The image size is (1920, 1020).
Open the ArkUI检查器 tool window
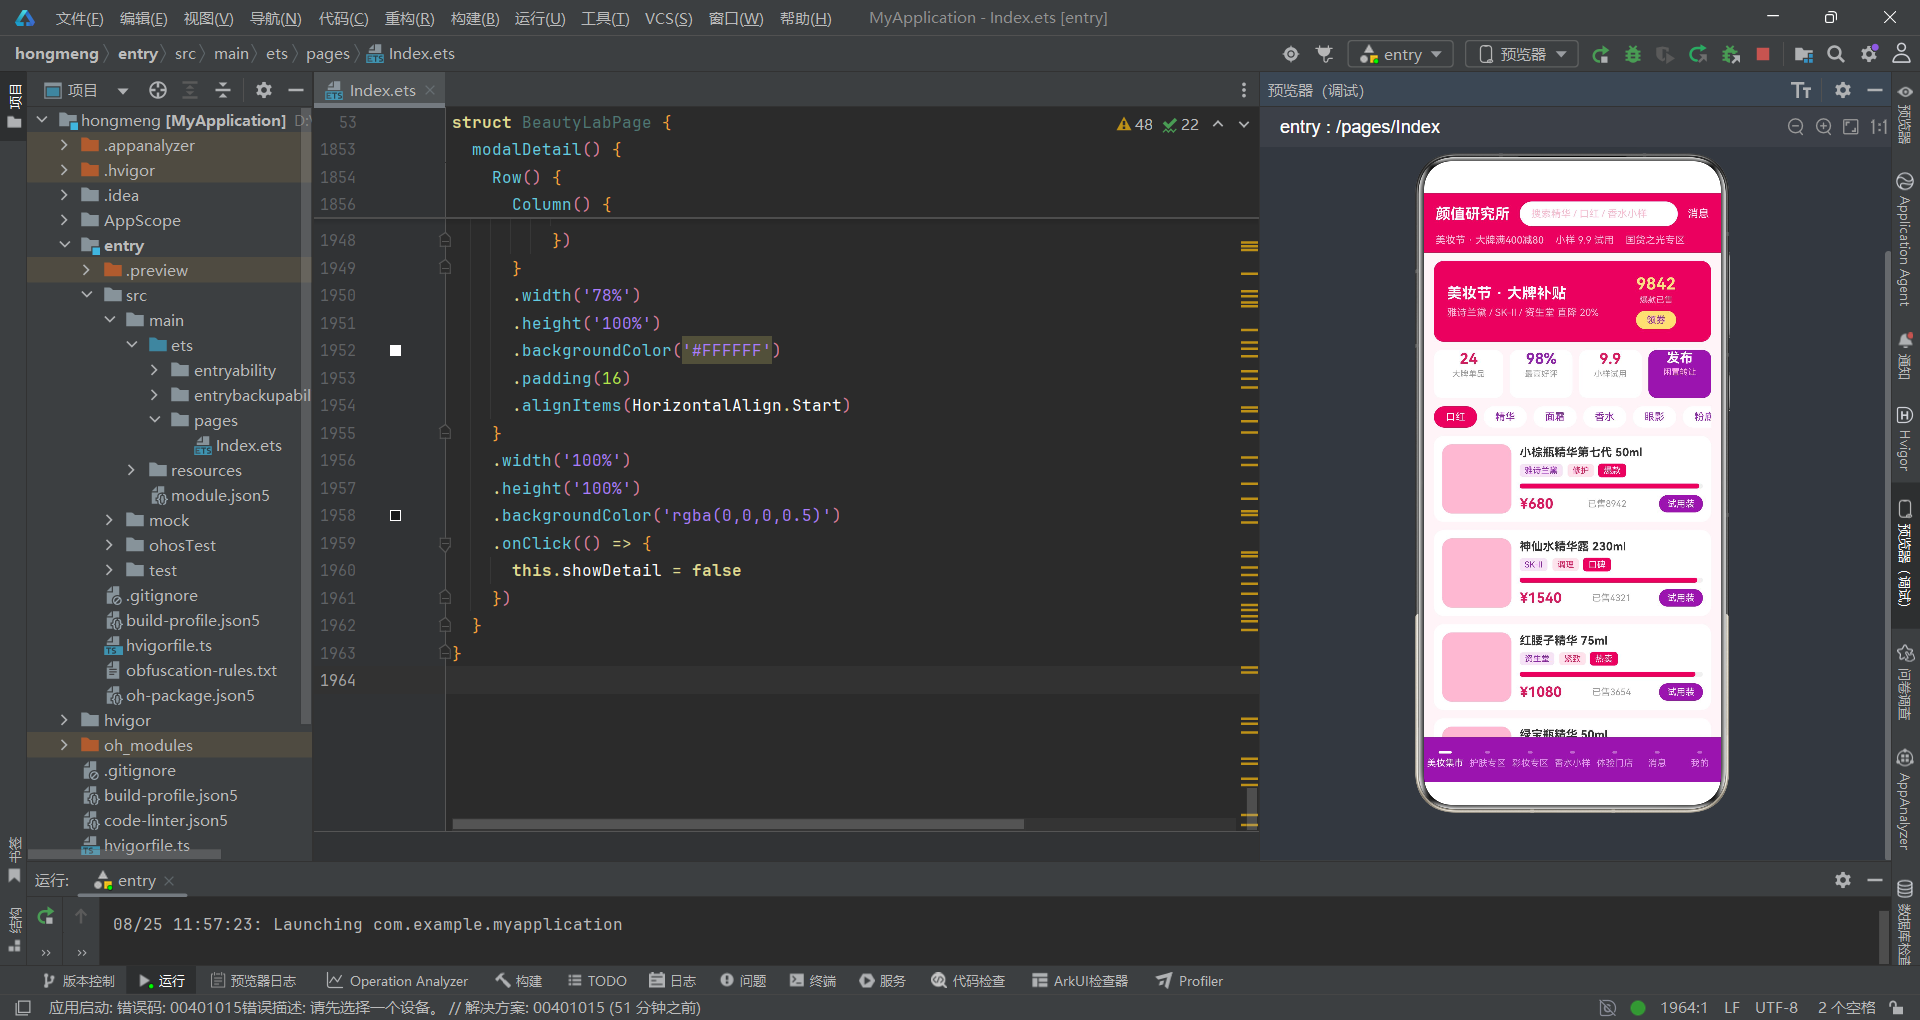point(1080,981)
